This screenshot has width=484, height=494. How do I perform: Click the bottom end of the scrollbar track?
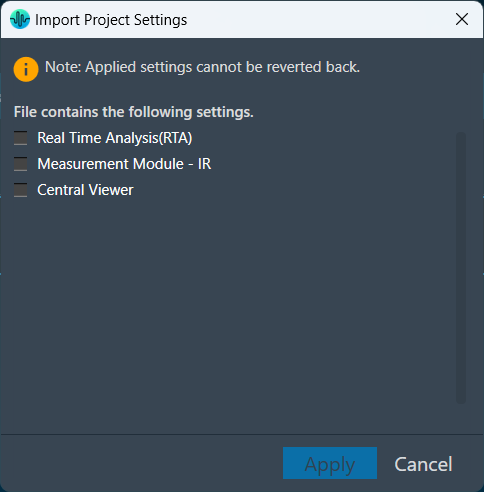(x=461, y=398)
